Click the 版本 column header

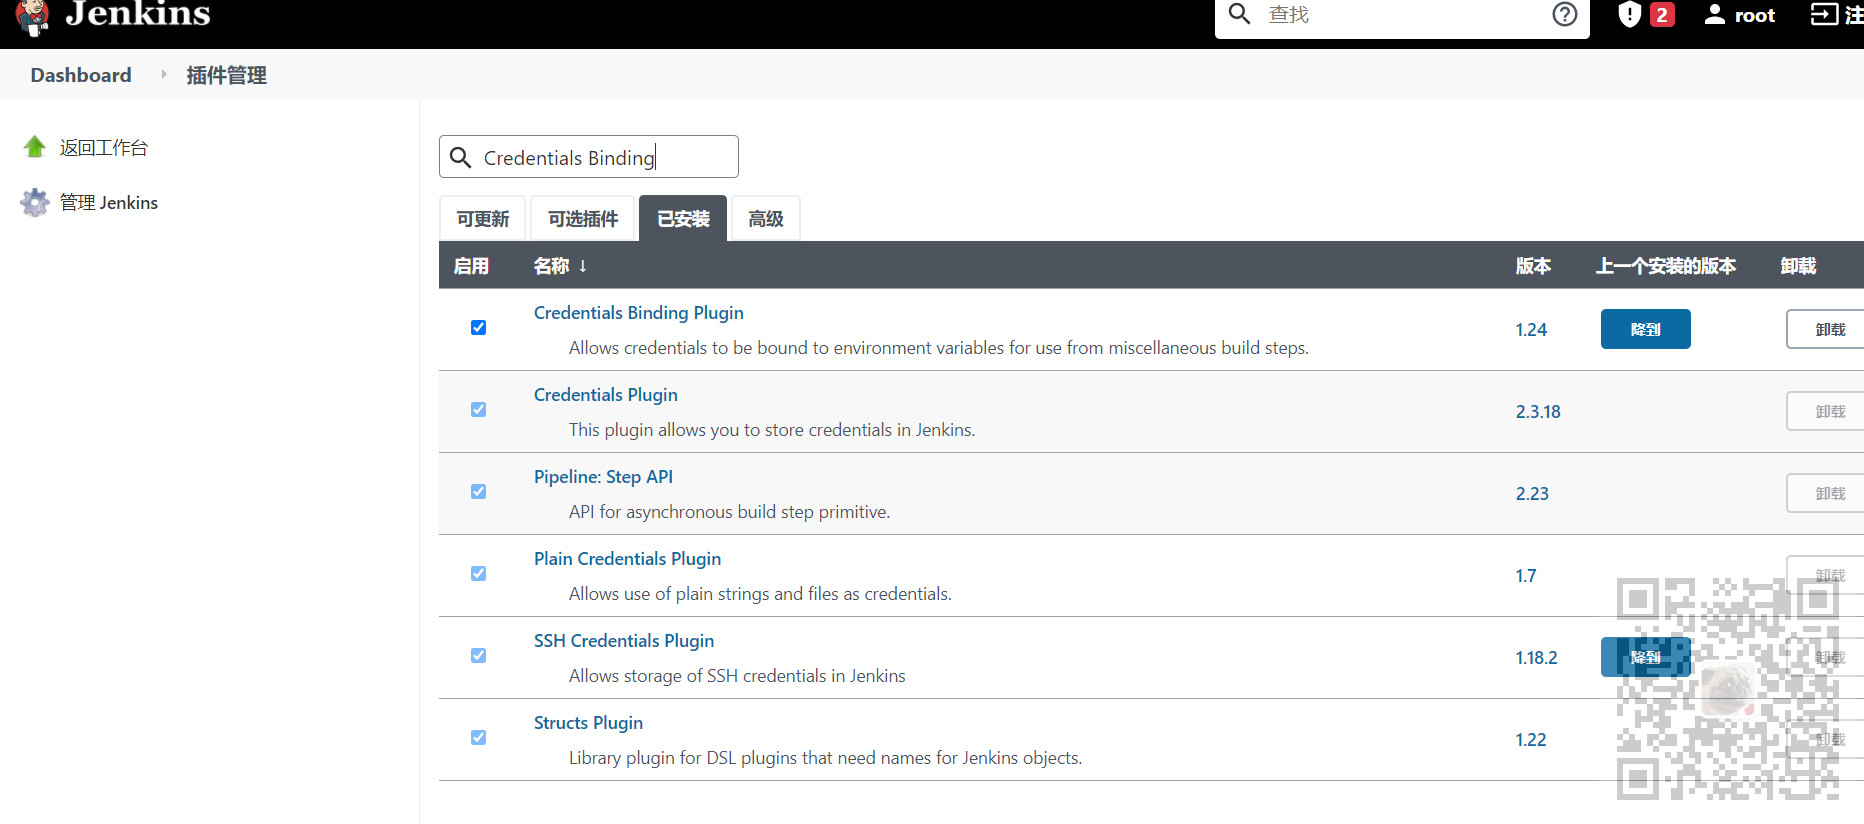pos(1533,266)
